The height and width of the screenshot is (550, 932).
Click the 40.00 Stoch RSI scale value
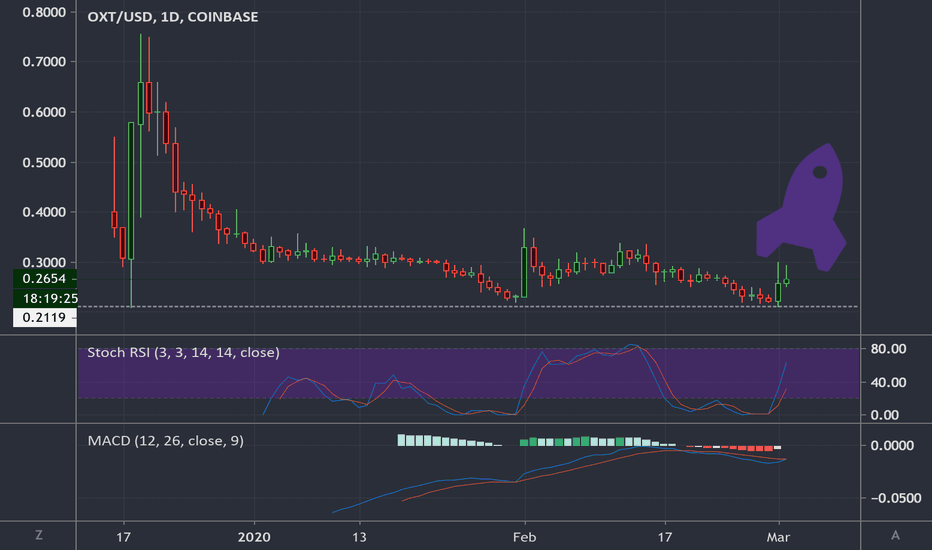point(888,382)
